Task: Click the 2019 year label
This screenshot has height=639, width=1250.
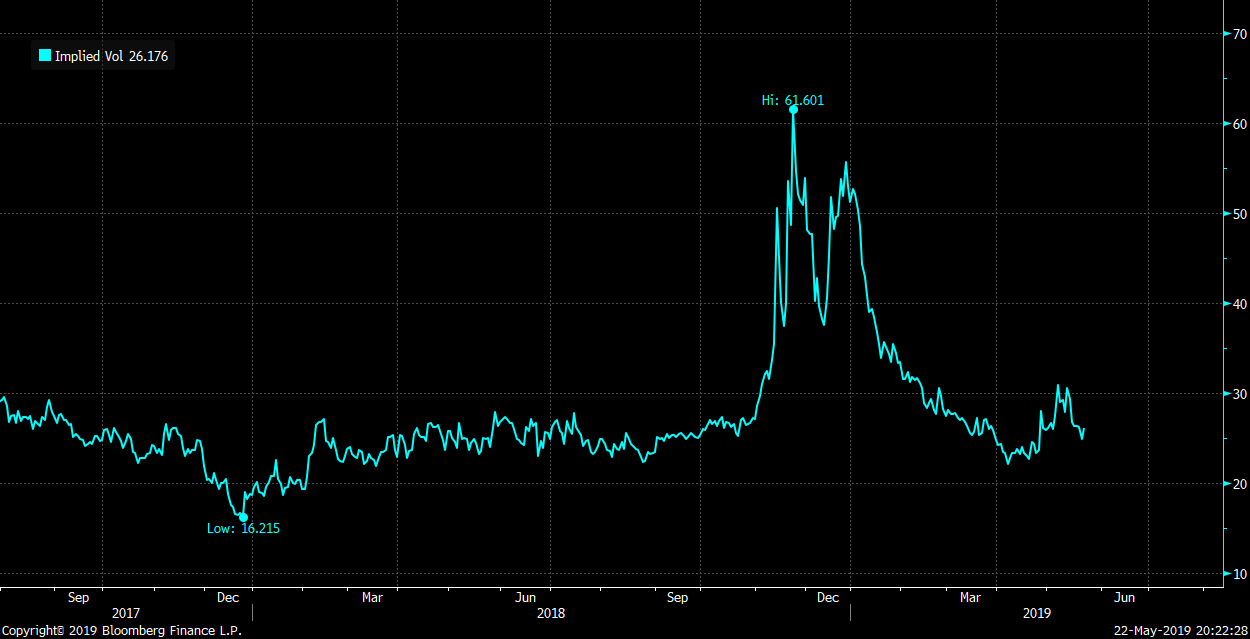Action: (1037, 613)
